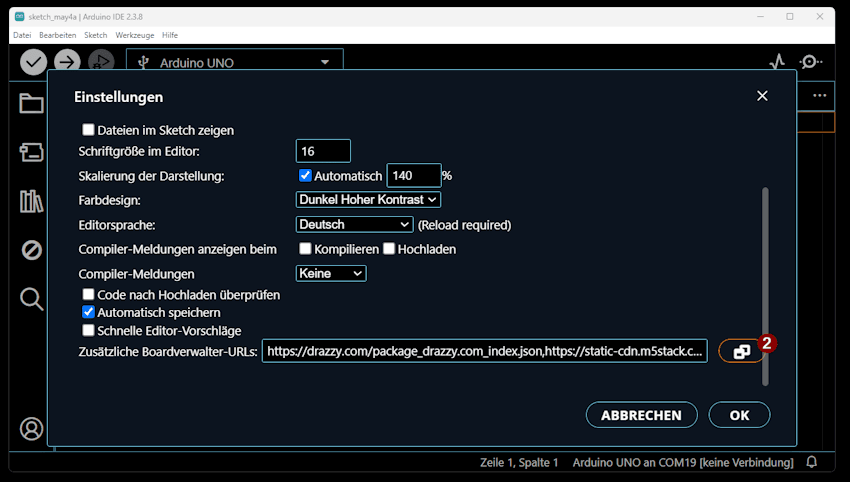Open the Library Manager sidebar icon
The width and height of the screenshot is (850, 482).
[31, 201]
